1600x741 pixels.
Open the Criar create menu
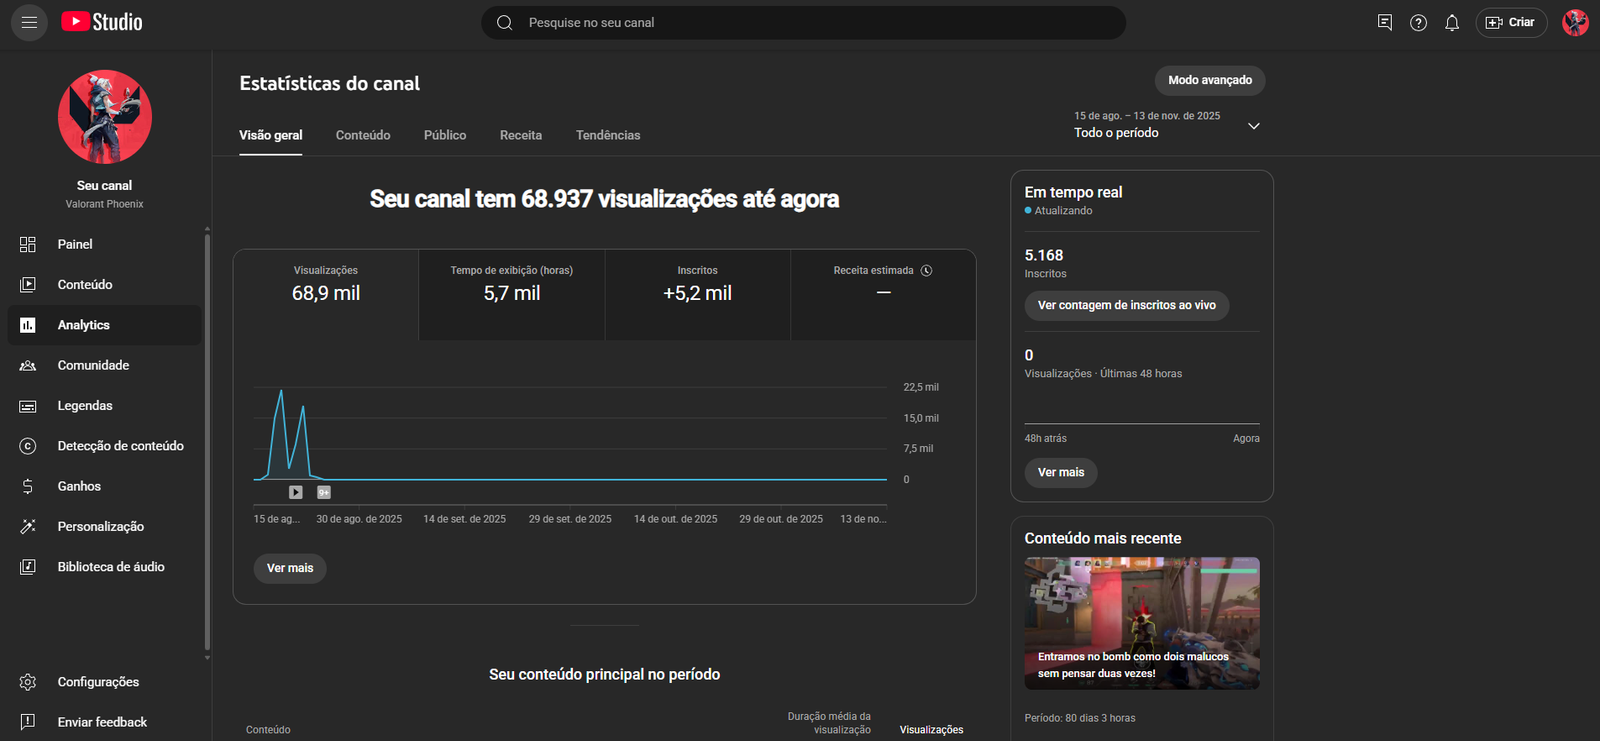(x=1511, y=22)
